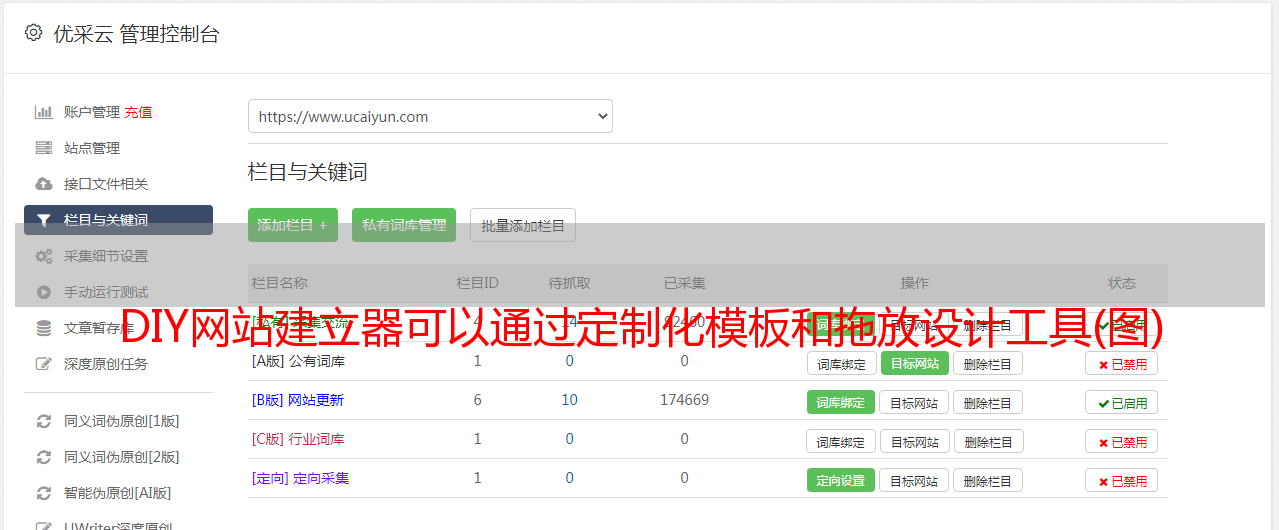The width and height of the screenshot is (1279, 530).
Task: Click the 栏目与关键词 page heading
Action: pos(308,172)
